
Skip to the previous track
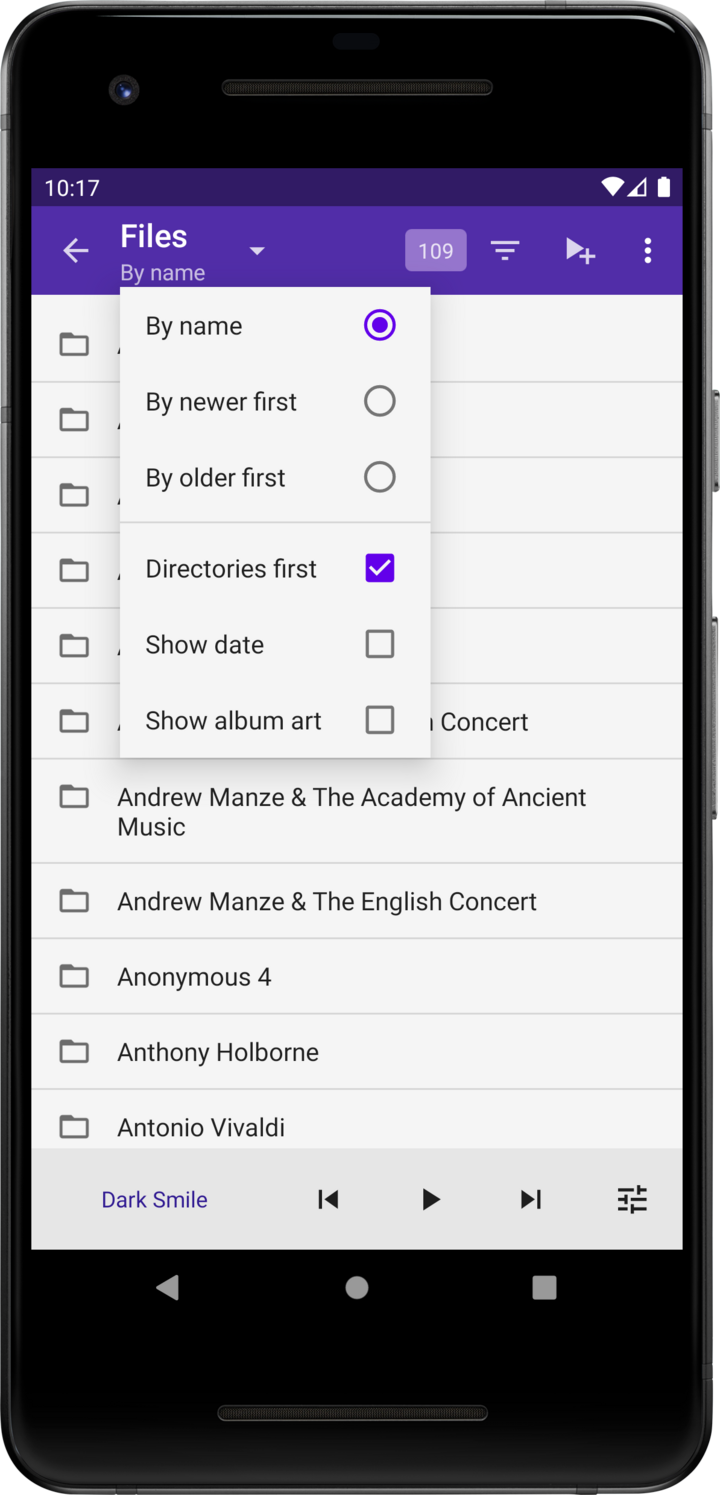(328, 1199)
